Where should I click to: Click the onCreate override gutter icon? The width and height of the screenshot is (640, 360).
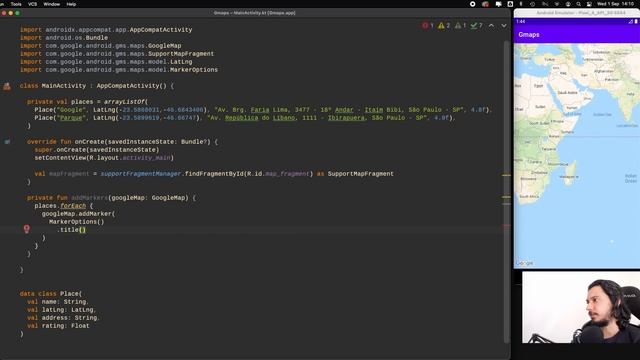pos(7,142)
